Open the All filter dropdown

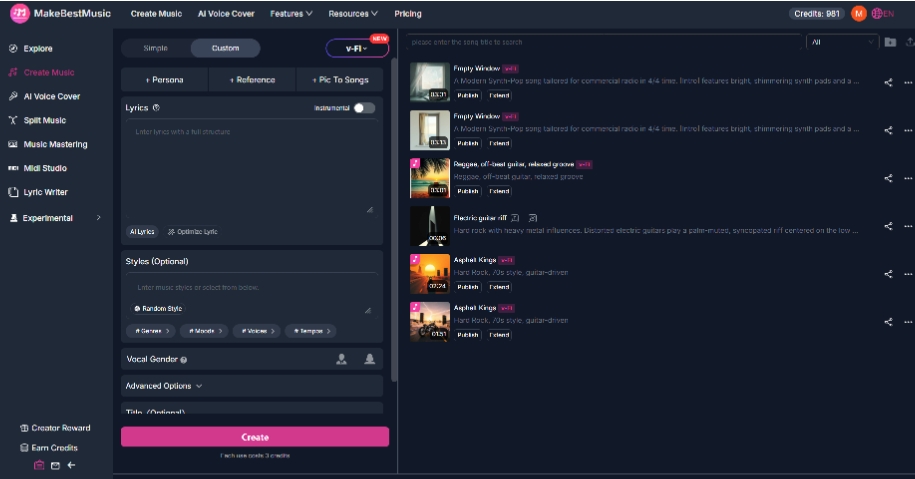coord(842,42)
